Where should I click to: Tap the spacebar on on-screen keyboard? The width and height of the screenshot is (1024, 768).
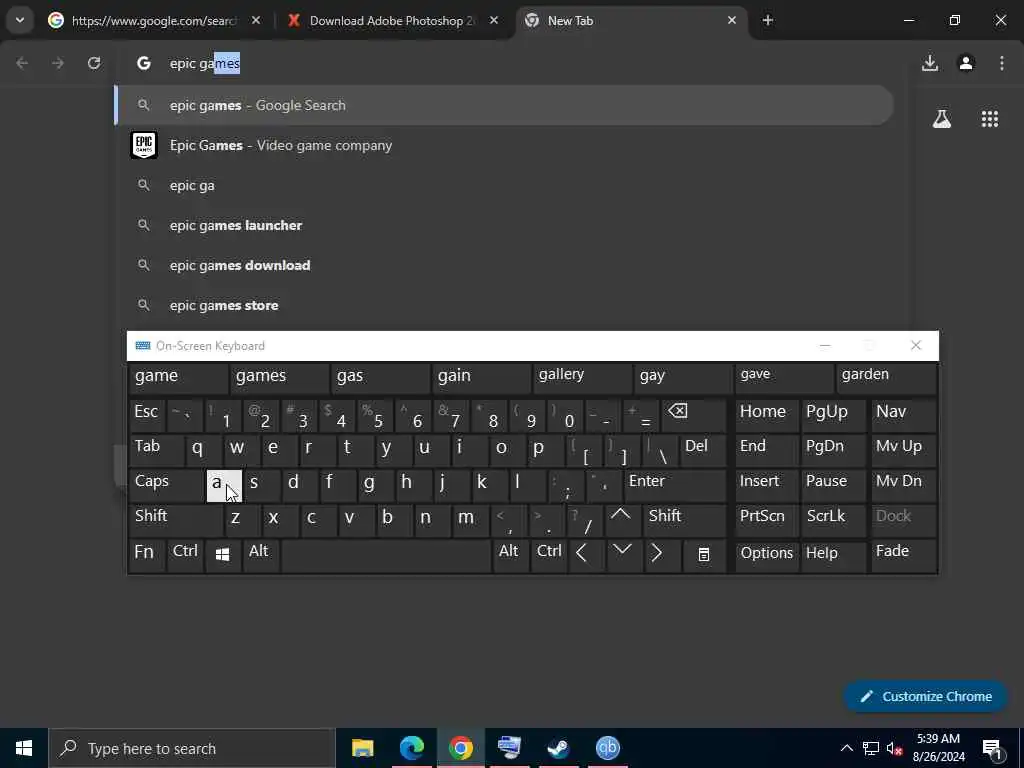386,555
